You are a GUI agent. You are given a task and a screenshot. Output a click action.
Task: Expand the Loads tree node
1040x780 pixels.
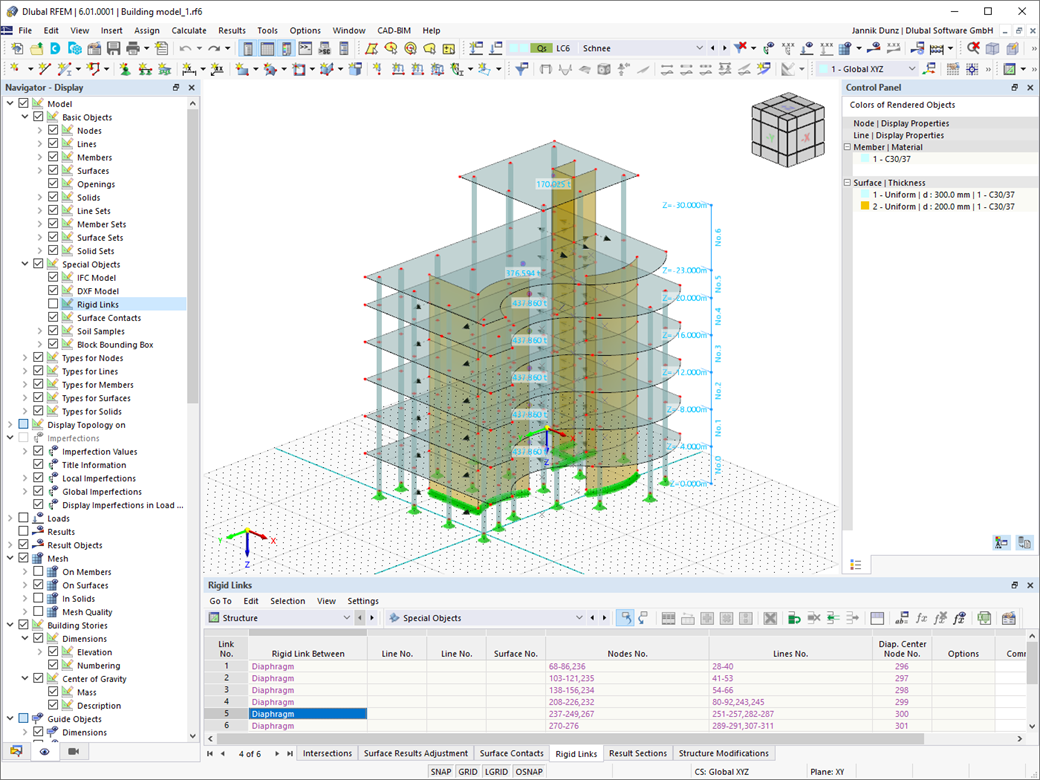[10, 518]
